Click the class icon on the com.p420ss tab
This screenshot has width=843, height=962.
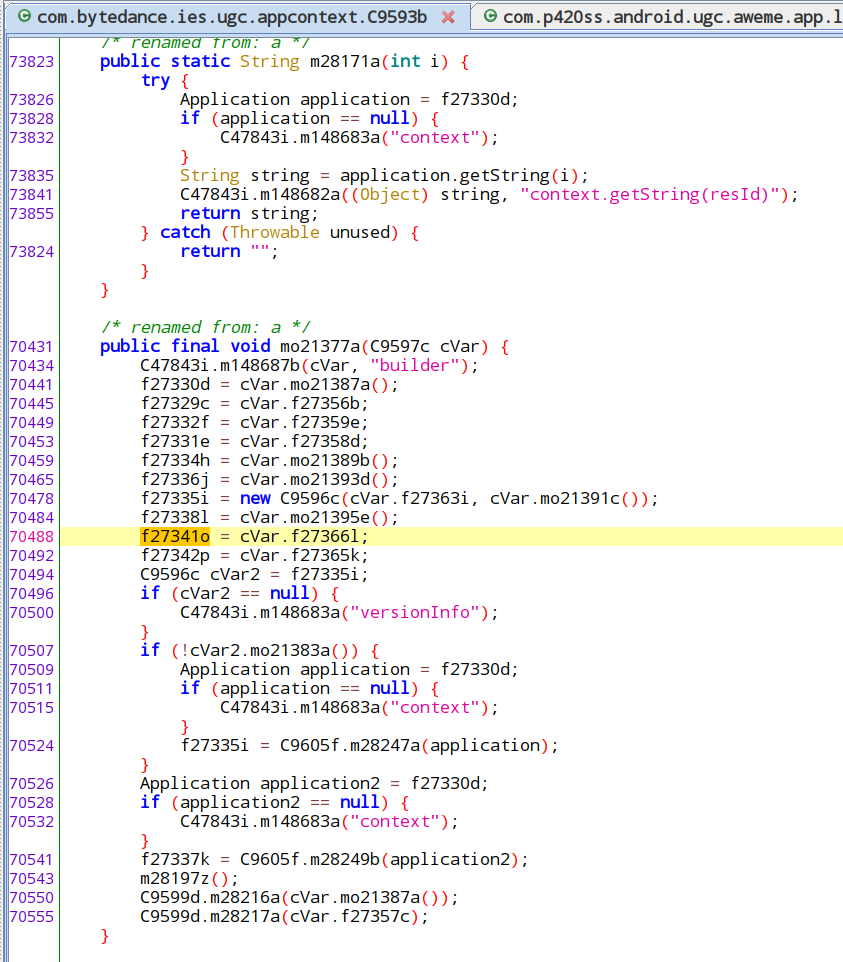coord(490,17)
